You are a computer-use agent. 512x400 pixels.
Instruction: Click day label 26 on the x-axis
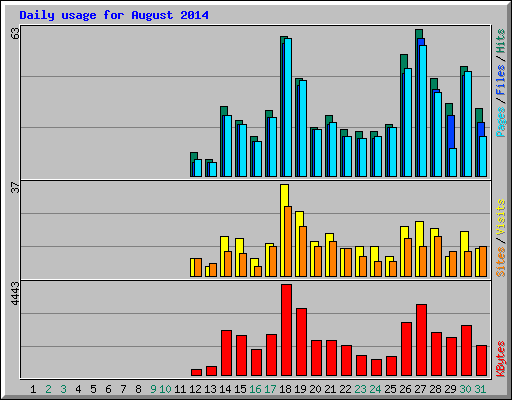click(x=405, y=389)
